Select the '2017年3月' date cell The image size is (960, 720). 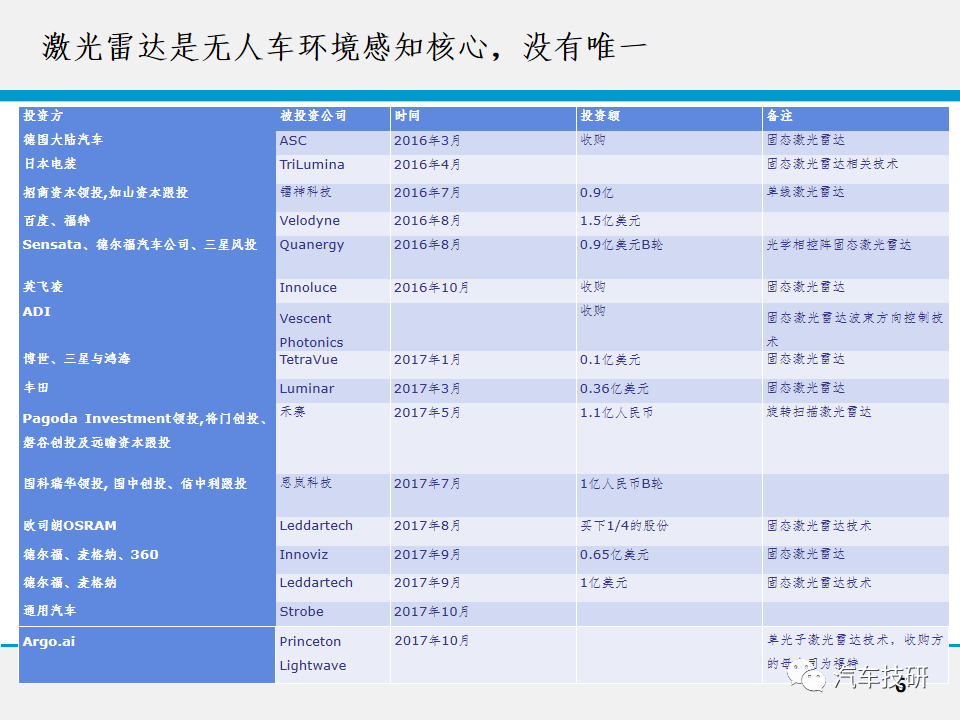pos(483,391)
